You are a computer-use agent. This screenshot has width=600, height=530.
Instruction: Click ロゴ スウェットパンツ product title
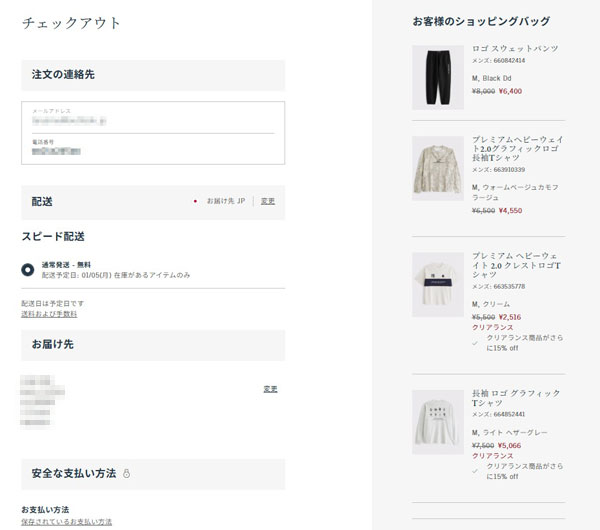coord(515,48)
